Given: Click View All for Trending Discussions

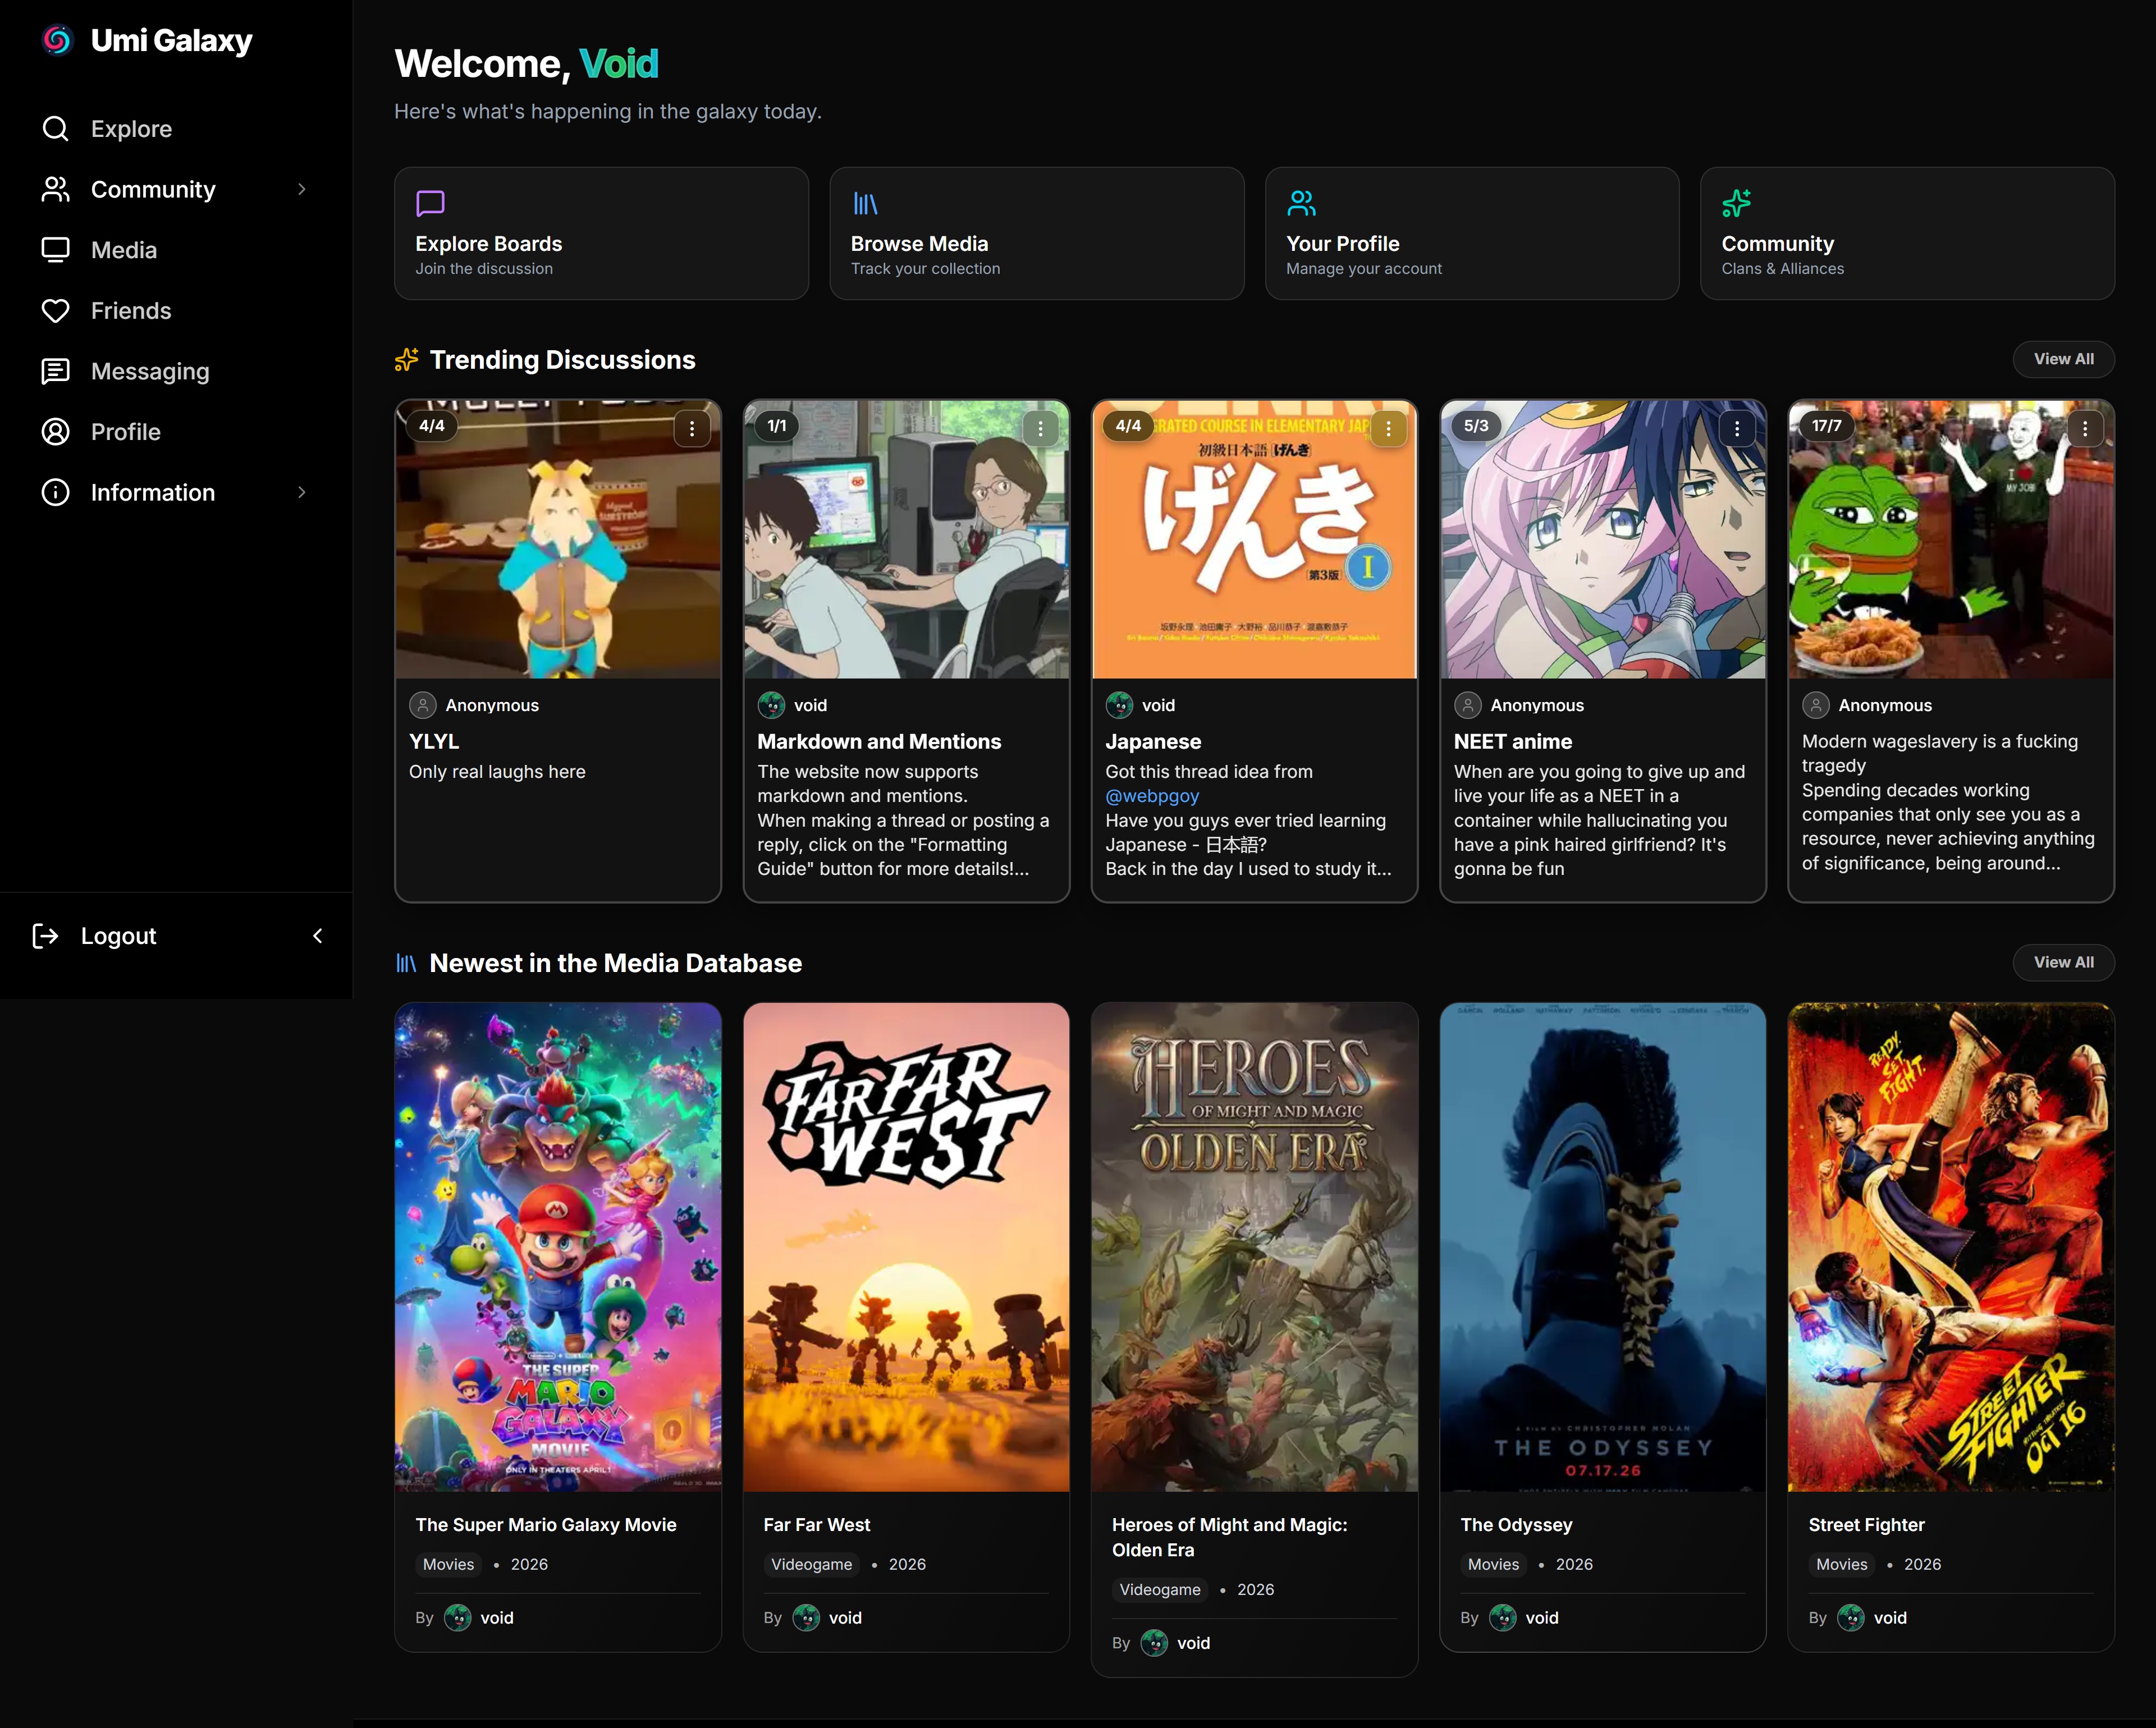Looking at the screenshot, I should click(2063, 359).
